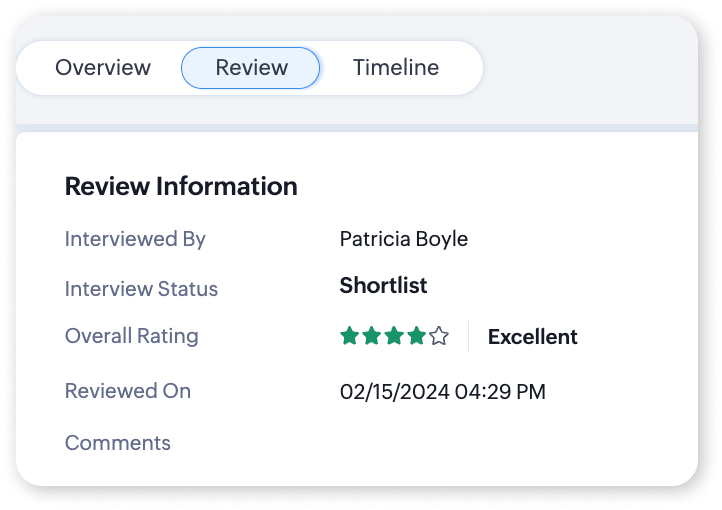722x510 pixels.
Task: Click the first green rating star
Action: point(349,336)
